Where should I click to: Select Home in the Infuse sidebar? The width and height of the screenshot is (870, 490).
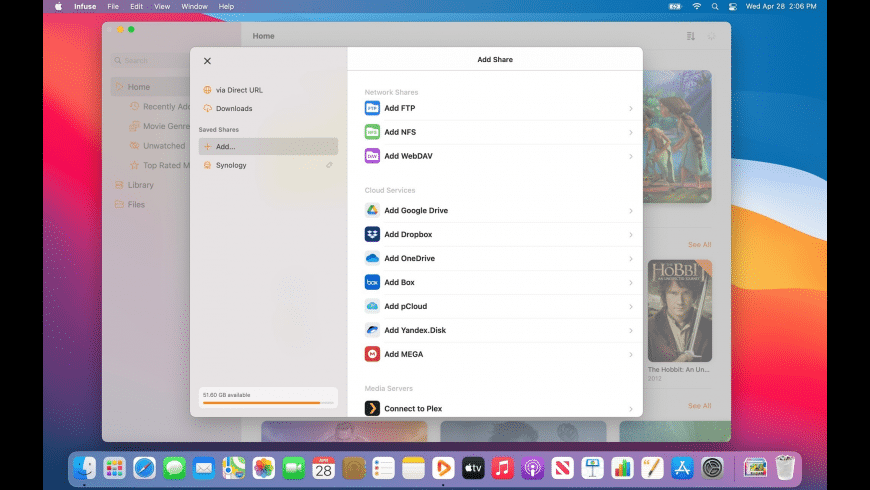pyautogui.click(x=150, y=87)
